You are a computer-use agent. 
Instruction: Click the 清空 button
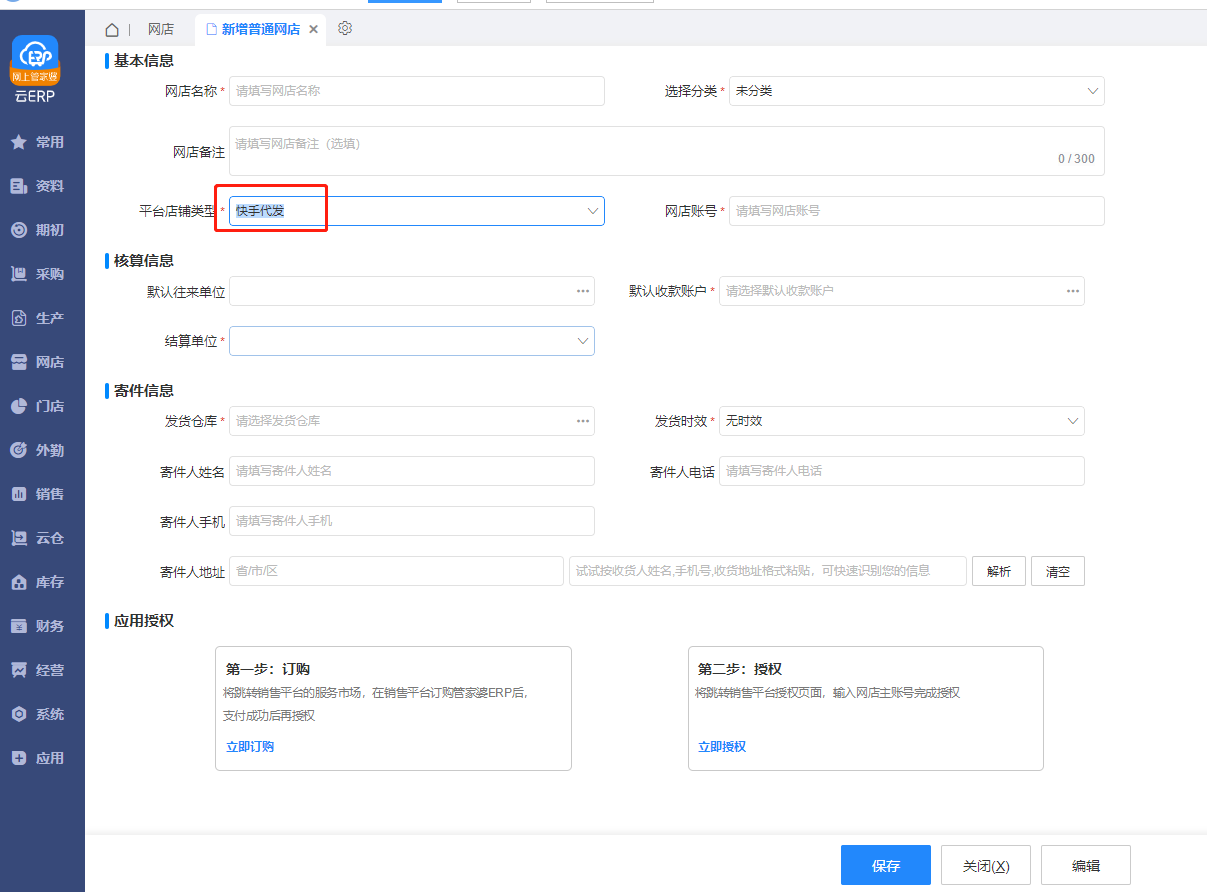click(1057, 571)
